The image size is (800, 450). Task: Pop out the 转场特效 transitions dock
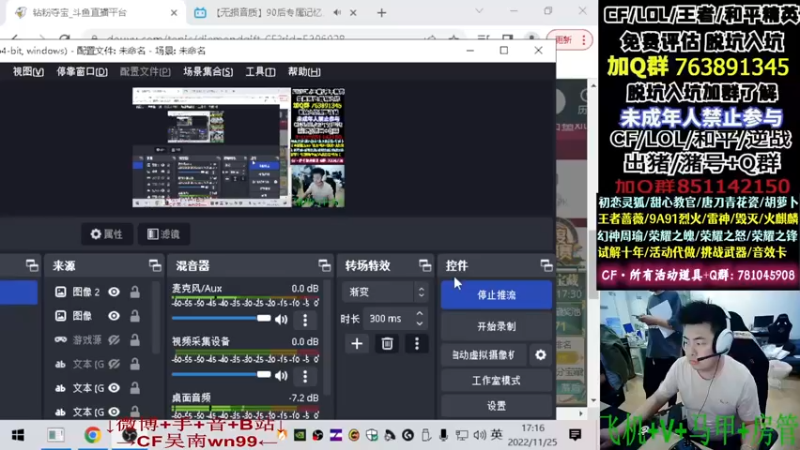pyautogui.click(x=424, y=265)
